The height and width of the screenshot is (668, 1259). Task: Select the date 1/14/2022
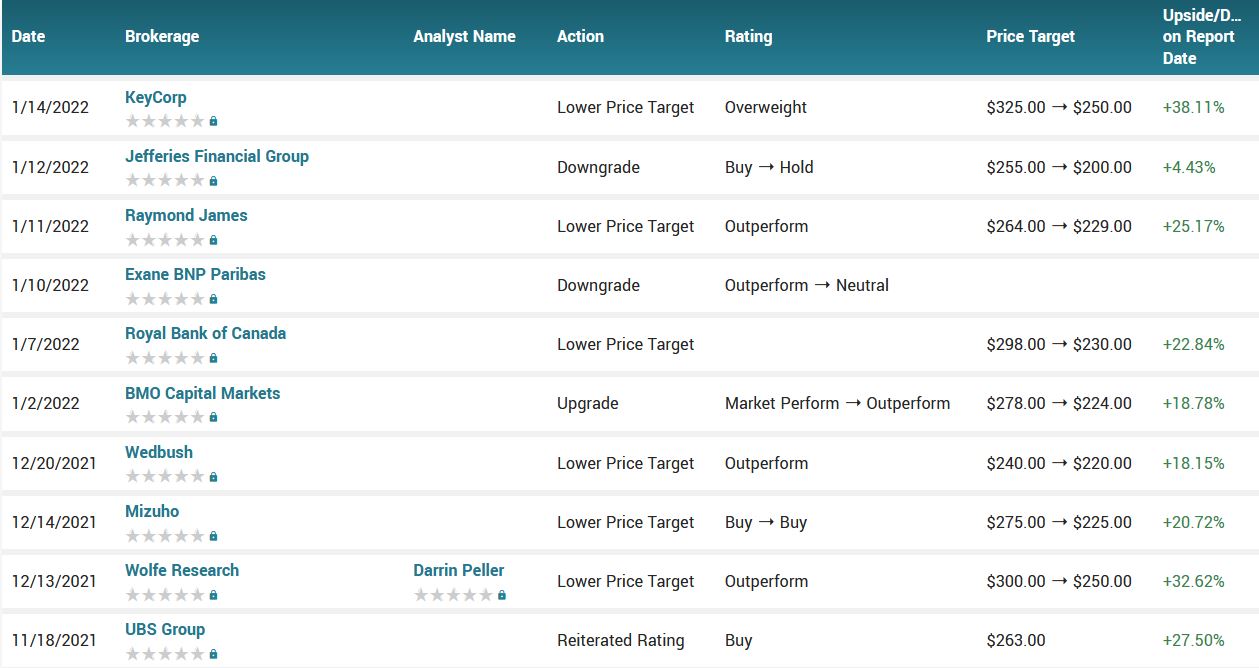50,107
